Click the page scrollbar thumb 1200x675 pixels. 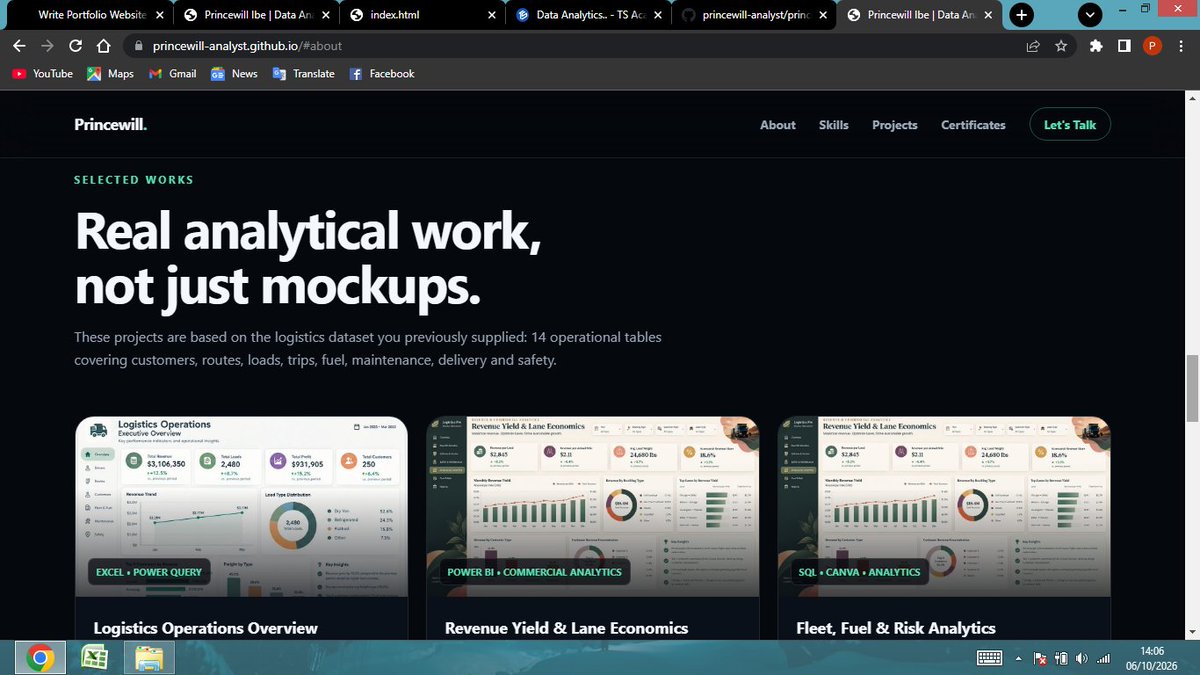1191,388
